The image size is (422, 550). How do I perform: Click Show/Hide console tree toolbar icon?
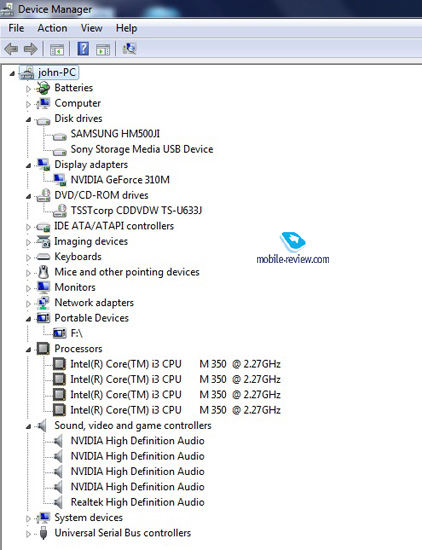57,49
